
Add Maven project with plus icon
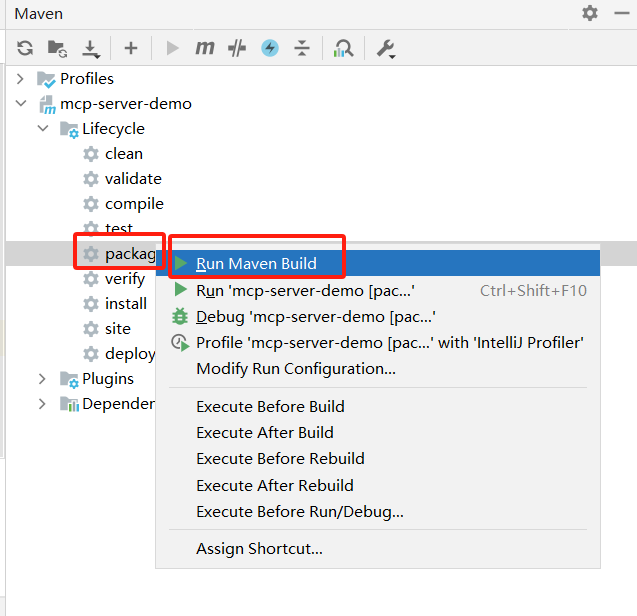coord(131,48)
